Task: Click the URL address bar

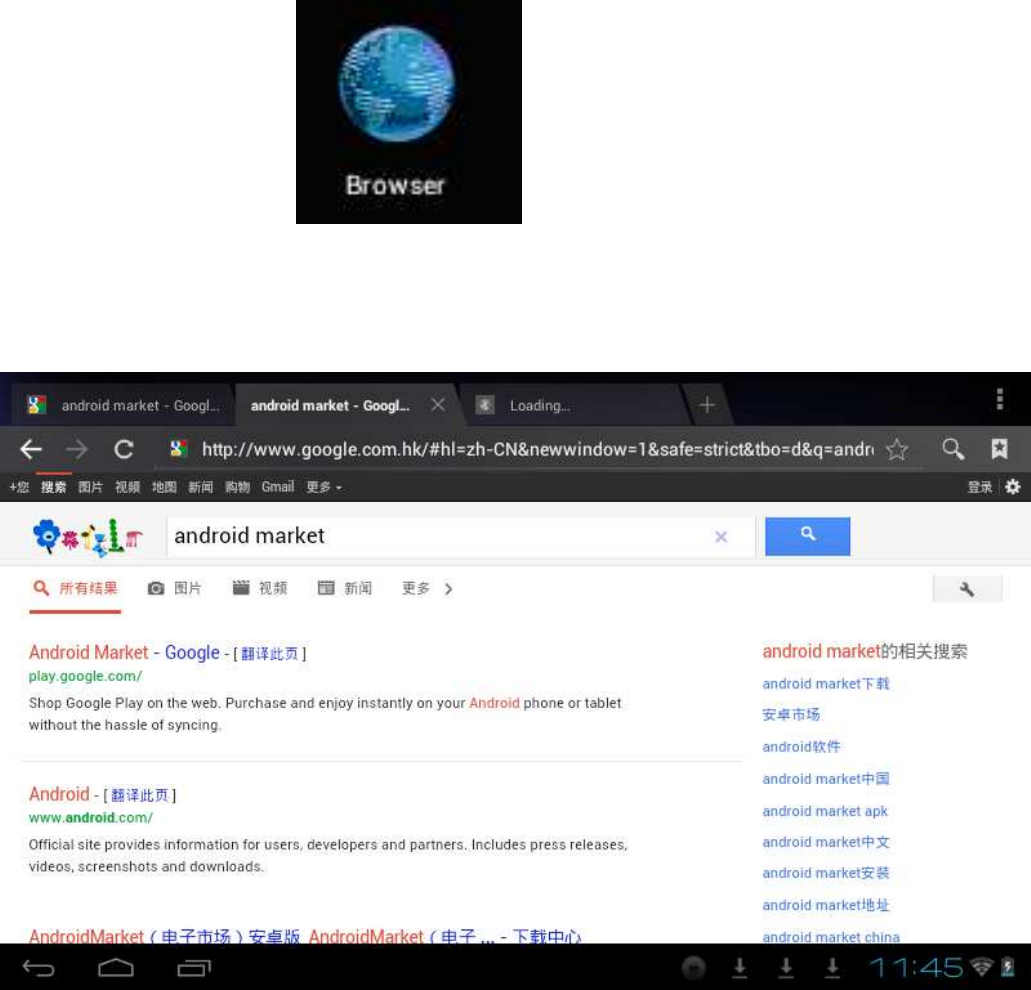Action: point(537,450)
